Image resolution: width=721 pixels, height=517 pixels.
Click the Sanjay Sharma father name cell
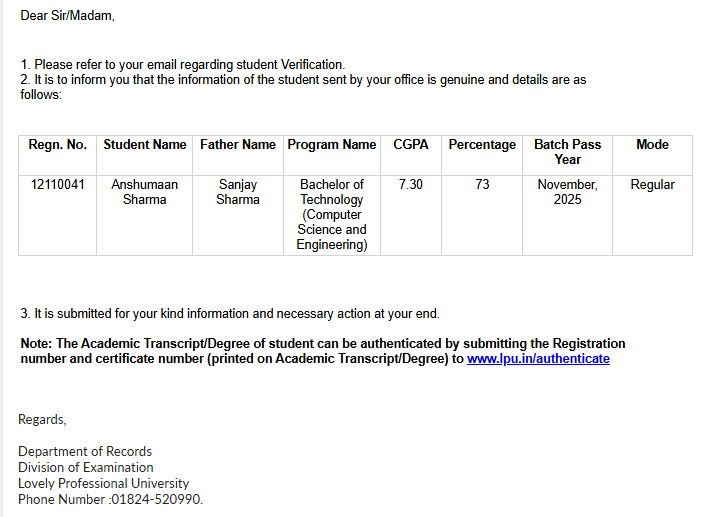[x=238, y=192]
